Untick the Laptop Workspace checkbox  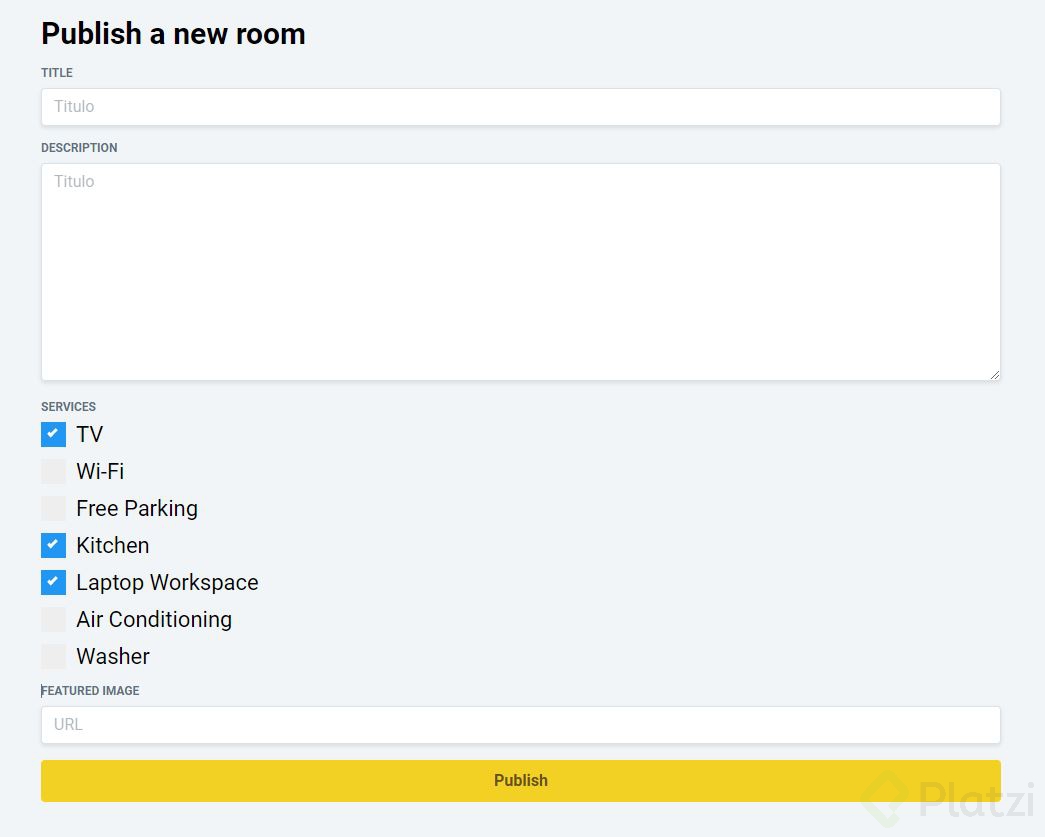(53, 582)
